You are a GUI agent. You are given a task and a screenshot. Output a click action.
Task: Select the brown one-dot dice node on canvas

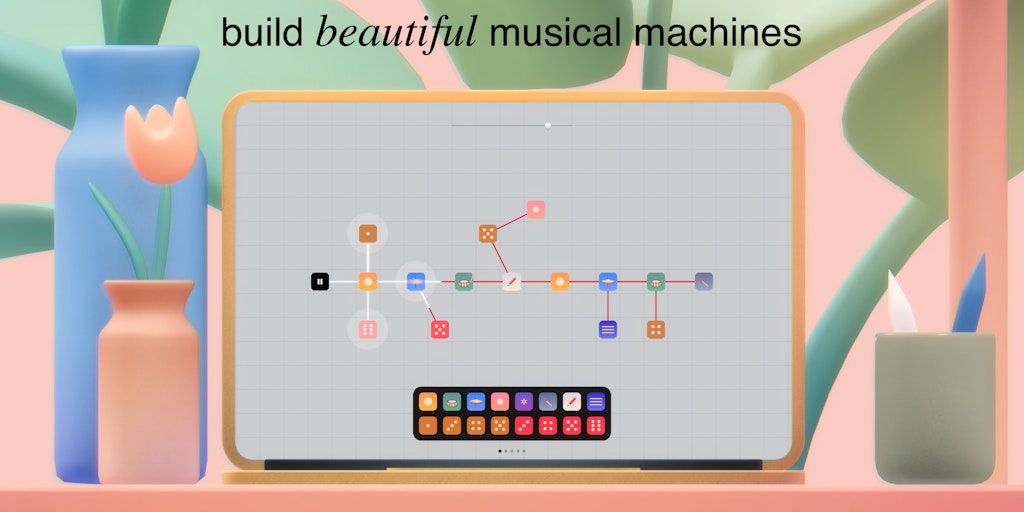[x=368, y=234]
